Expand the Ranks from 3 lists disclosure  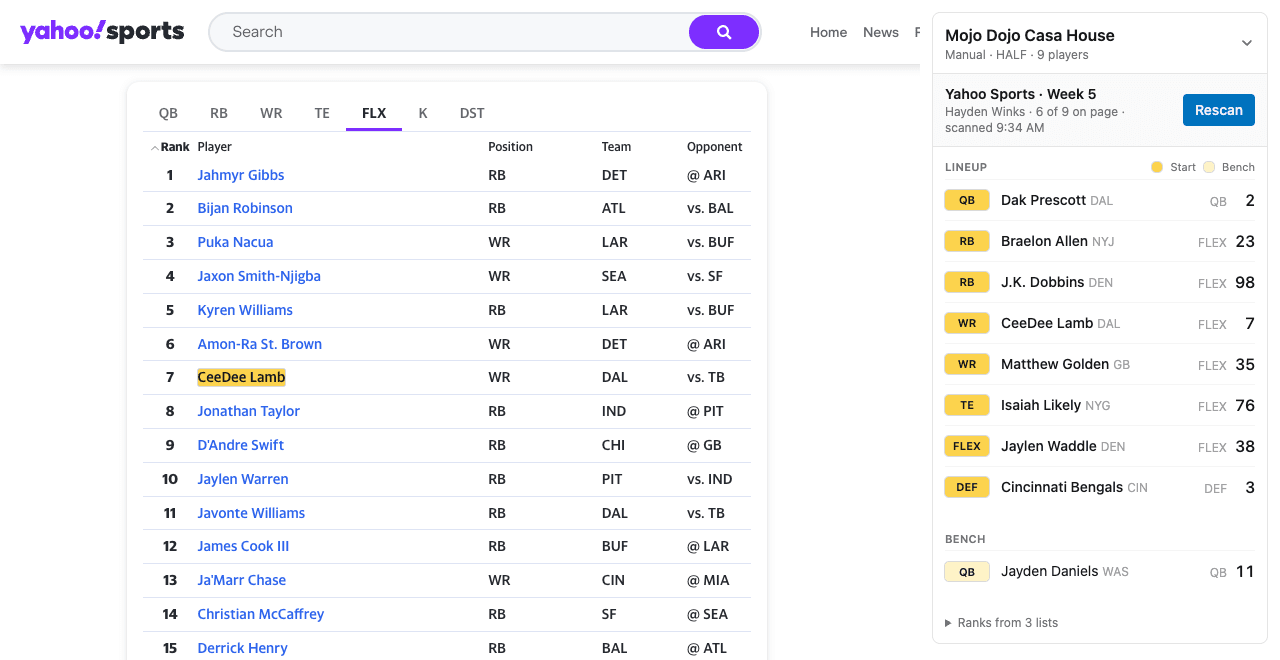[1001, 623]
